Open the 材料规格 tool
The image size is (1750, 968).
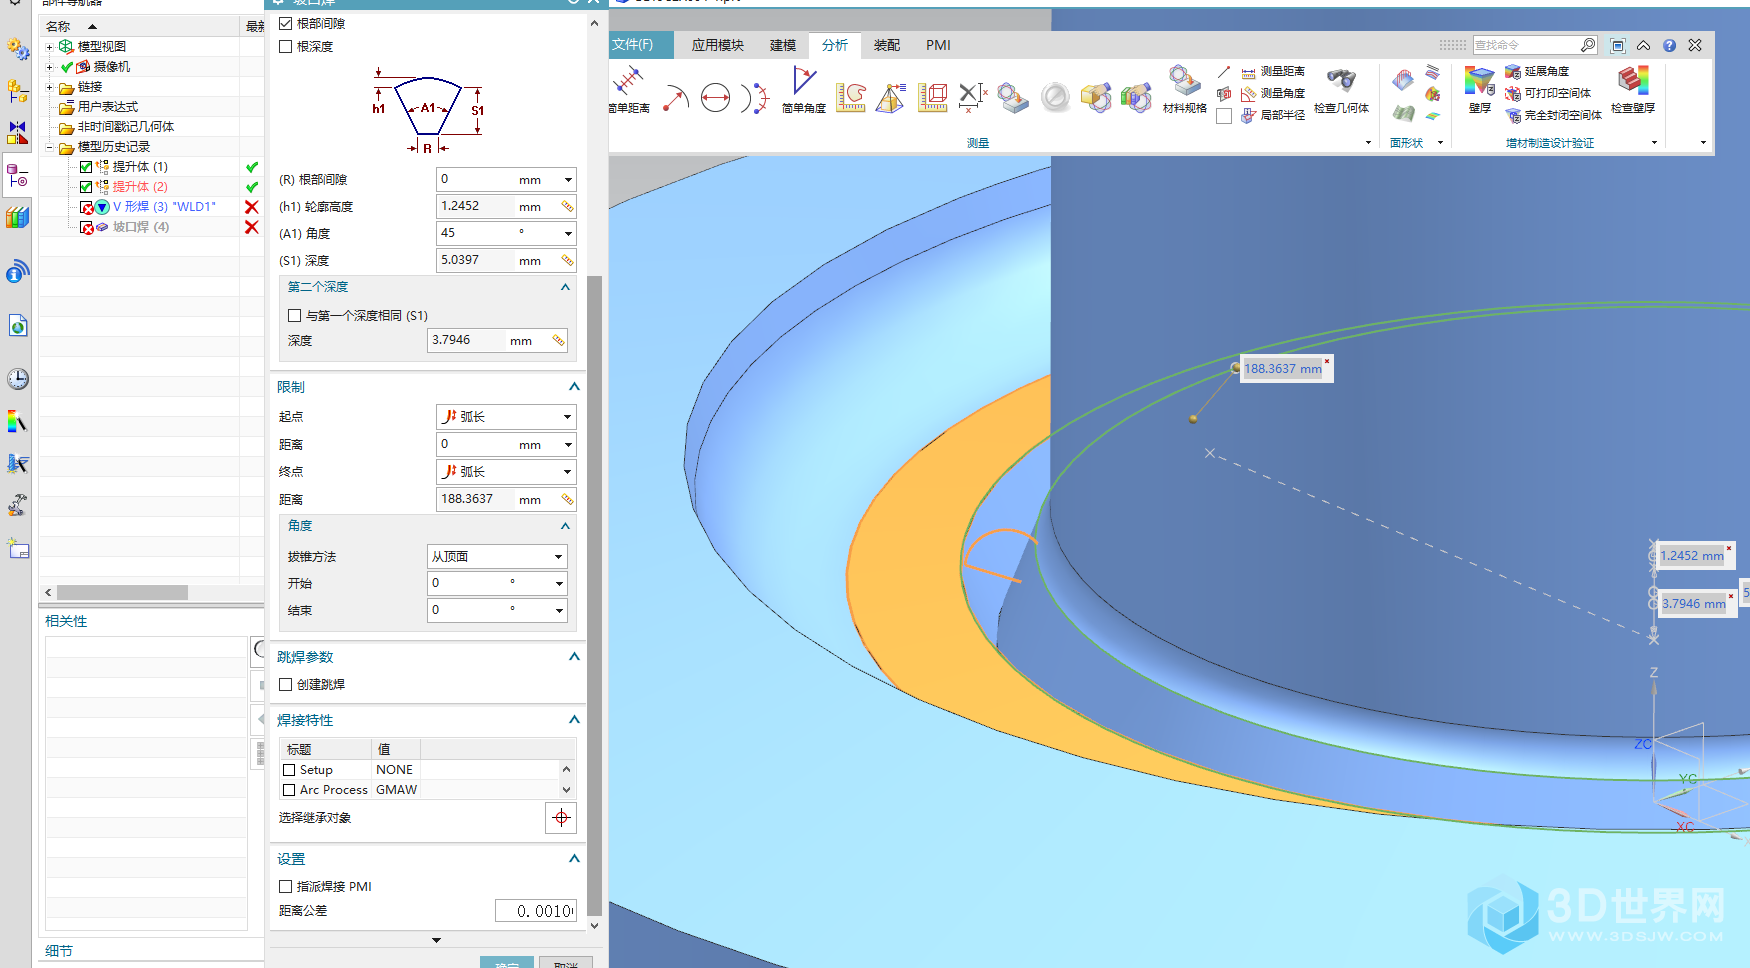tap(1185, 90)
